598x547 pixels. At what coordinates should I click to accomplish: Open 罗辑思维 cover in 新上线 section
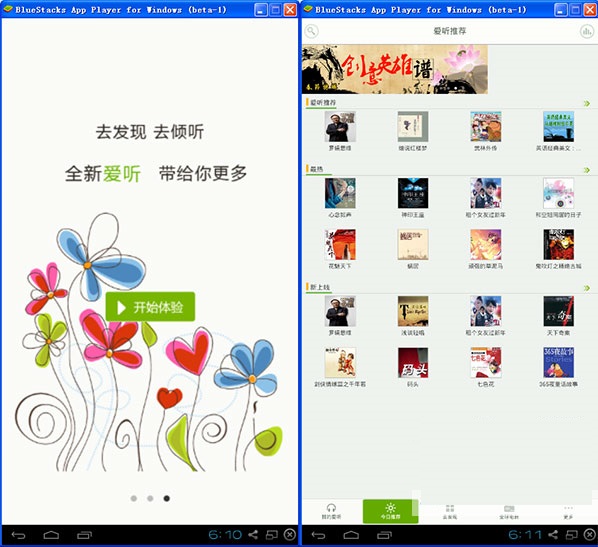pos(340,311)
